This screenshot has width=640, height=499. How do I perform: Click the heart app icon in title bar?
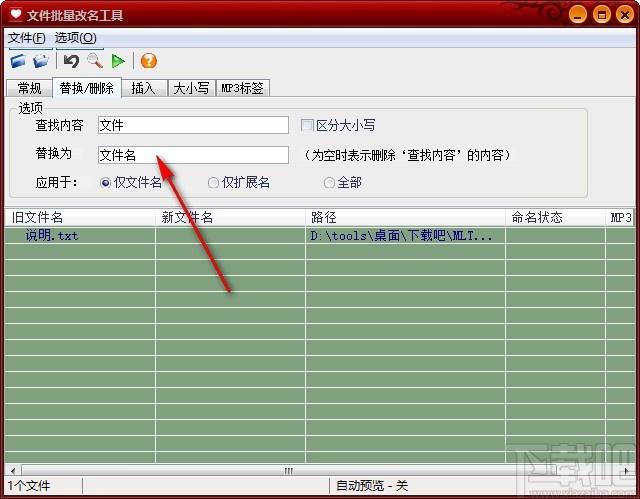(16, 15)
